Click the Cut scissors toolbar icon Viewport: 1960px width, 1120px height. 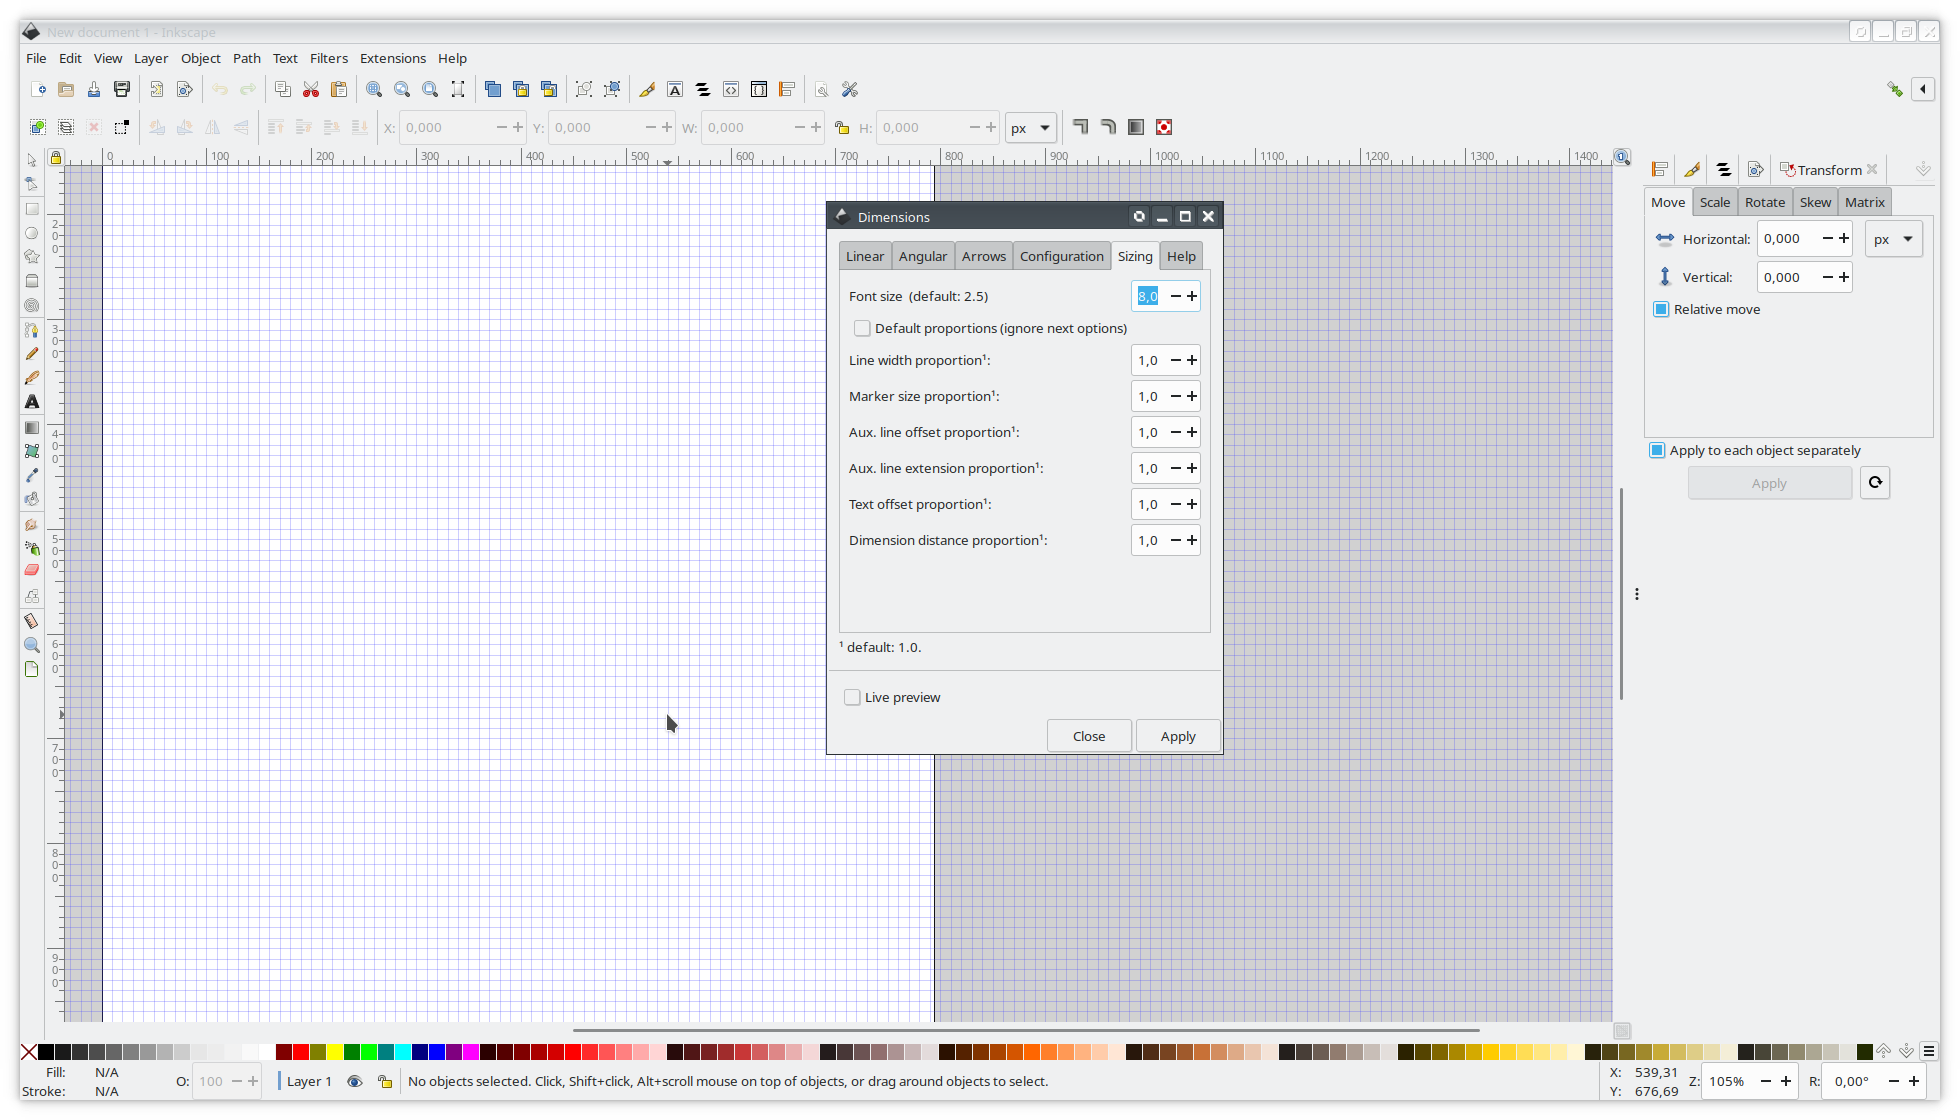311,90
